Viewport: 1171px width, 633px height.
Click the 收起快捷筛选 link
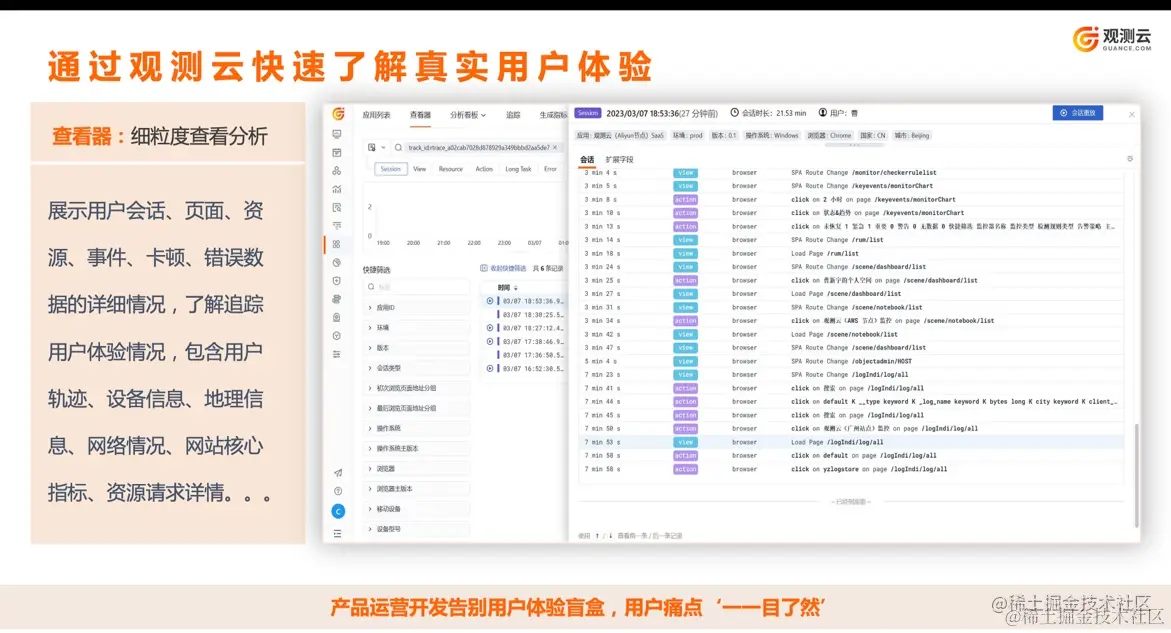tap(503, 268)
